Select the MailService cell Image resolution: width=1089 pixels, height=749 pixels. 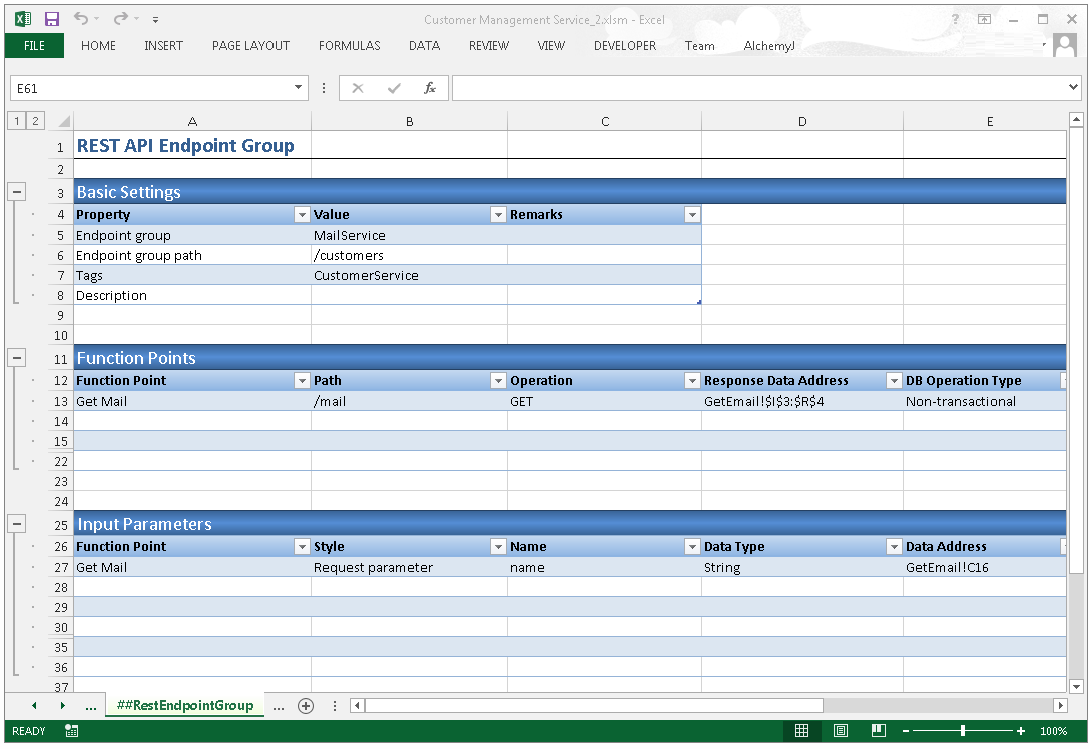[409, 236]
